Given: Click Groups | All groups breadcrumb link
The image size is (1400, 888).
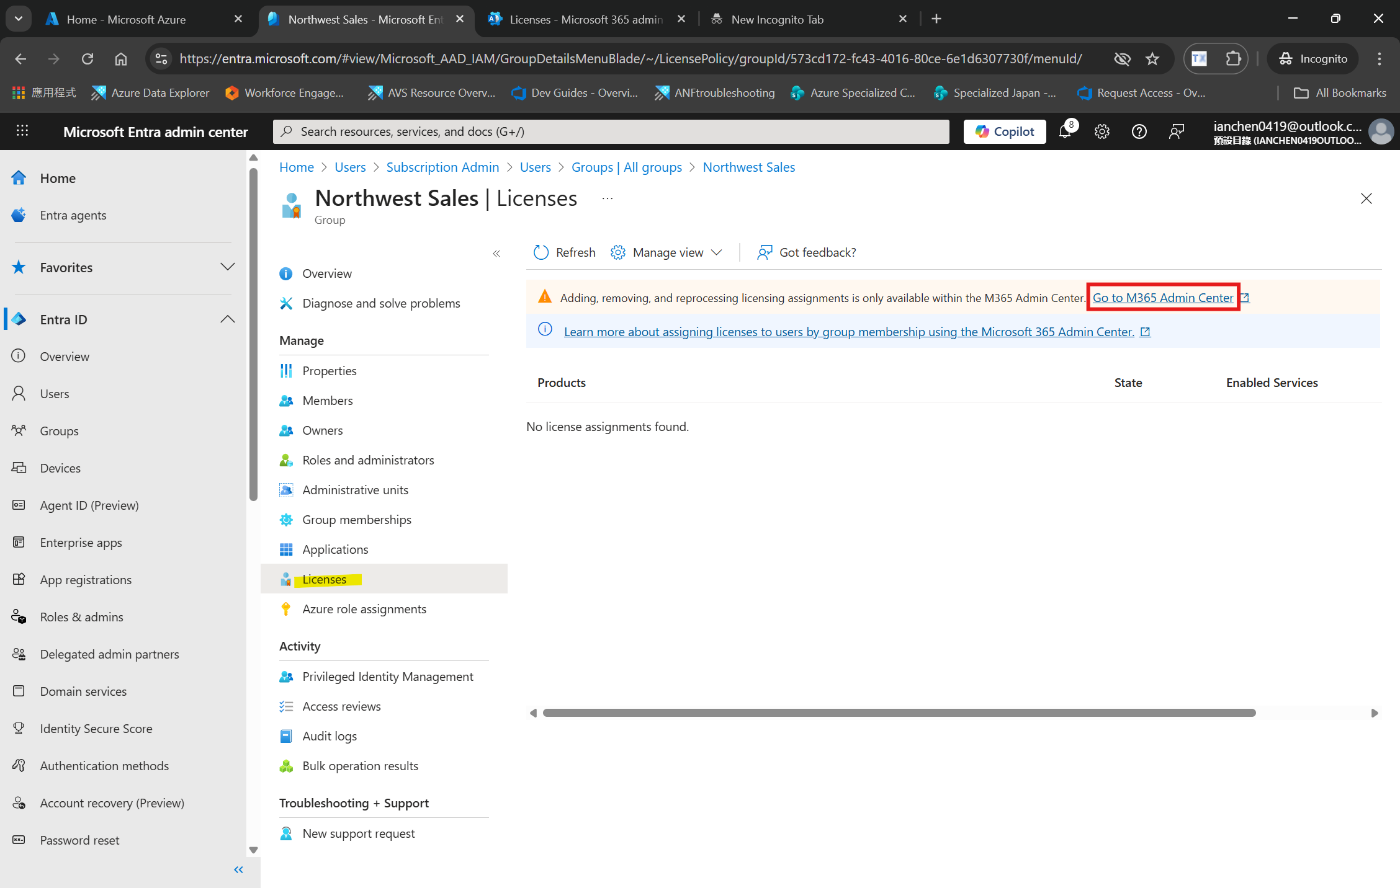Looking at the screenshot, I should point(626,168).
